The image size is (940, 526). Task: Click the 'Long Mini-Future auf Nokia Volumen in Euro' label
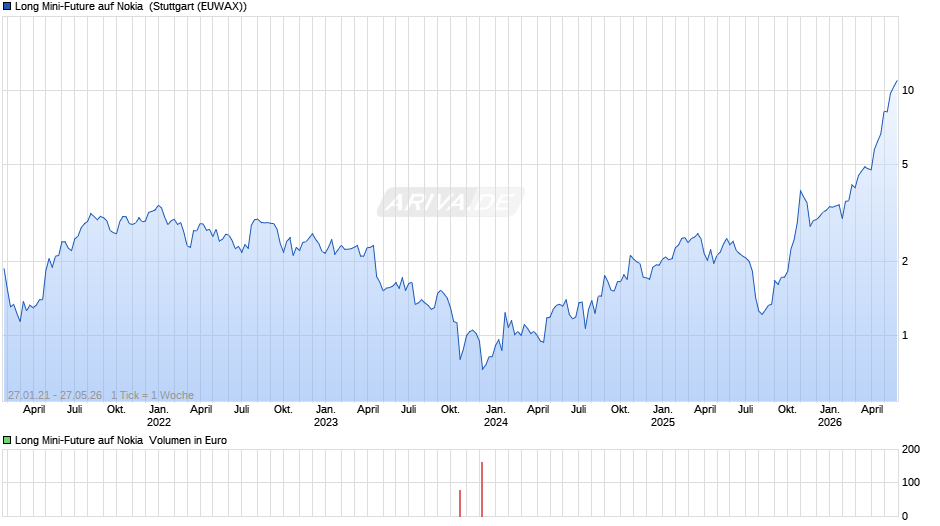pyautogui.click(x=120, y=440)
